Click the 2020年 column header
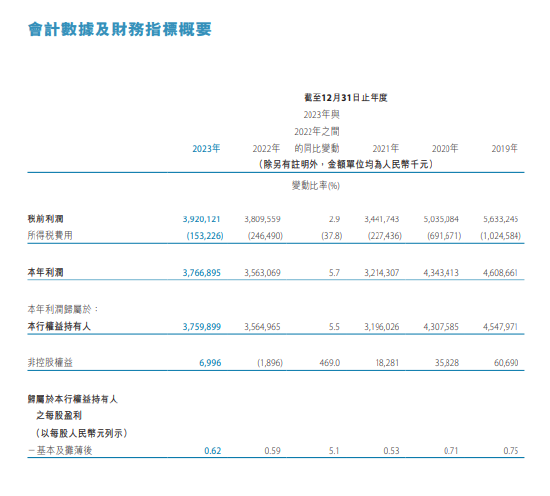 445,148
